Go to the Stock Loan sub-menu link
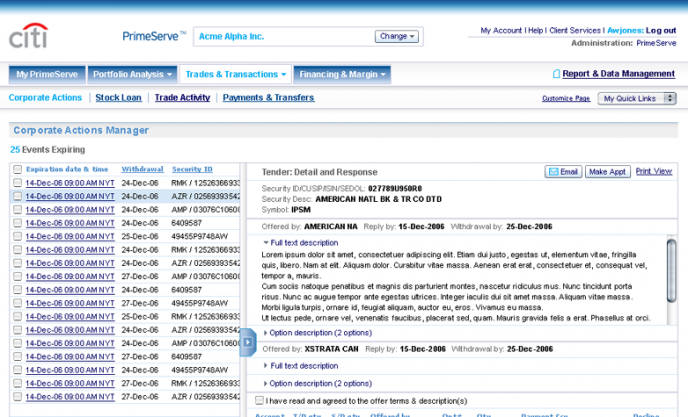 pos(118,98)
